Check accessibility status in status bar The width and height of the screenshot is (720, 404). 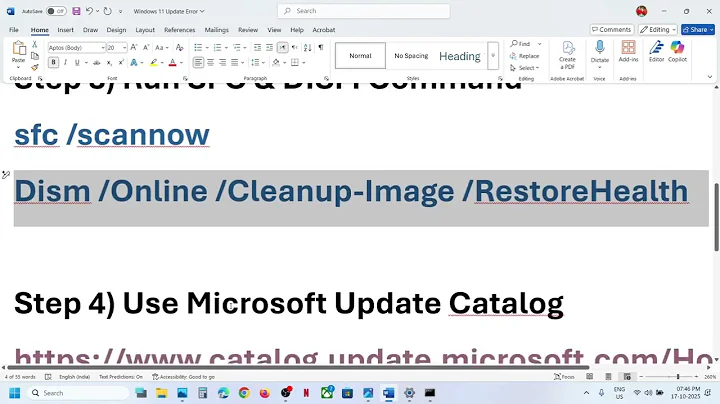coord(184,376)
